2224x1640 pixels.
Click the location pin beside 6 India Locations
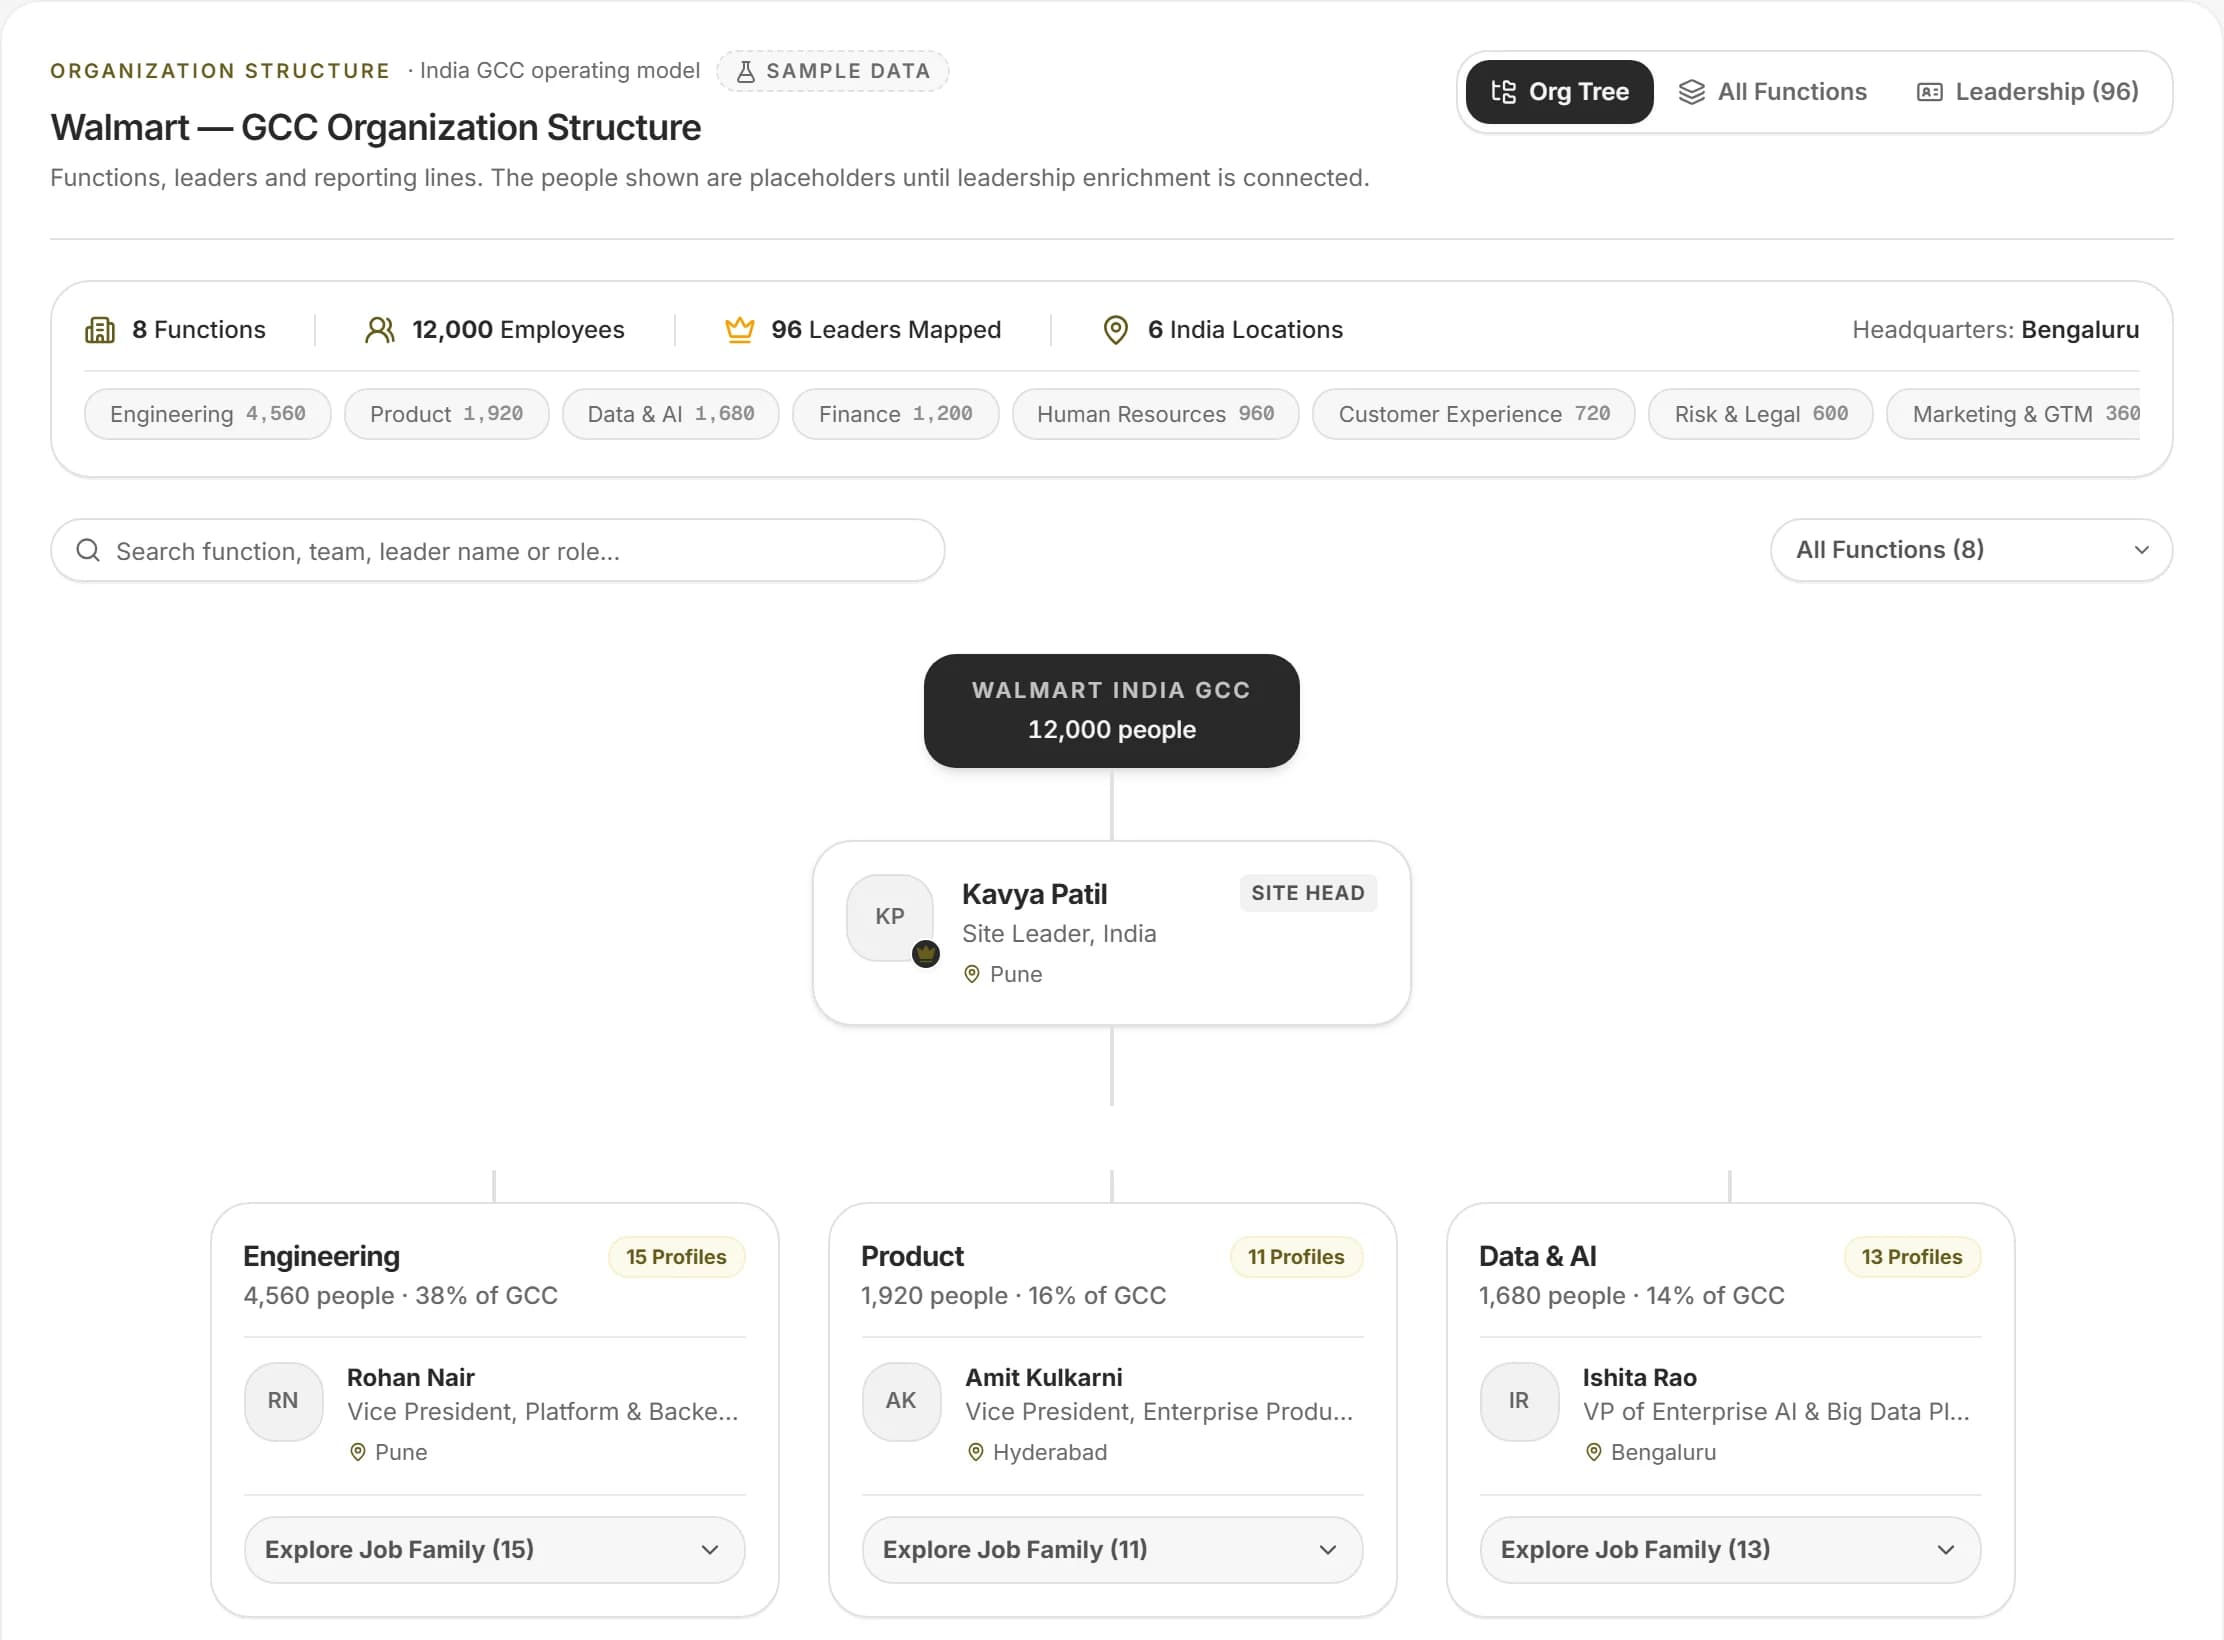pos(1116,330)
